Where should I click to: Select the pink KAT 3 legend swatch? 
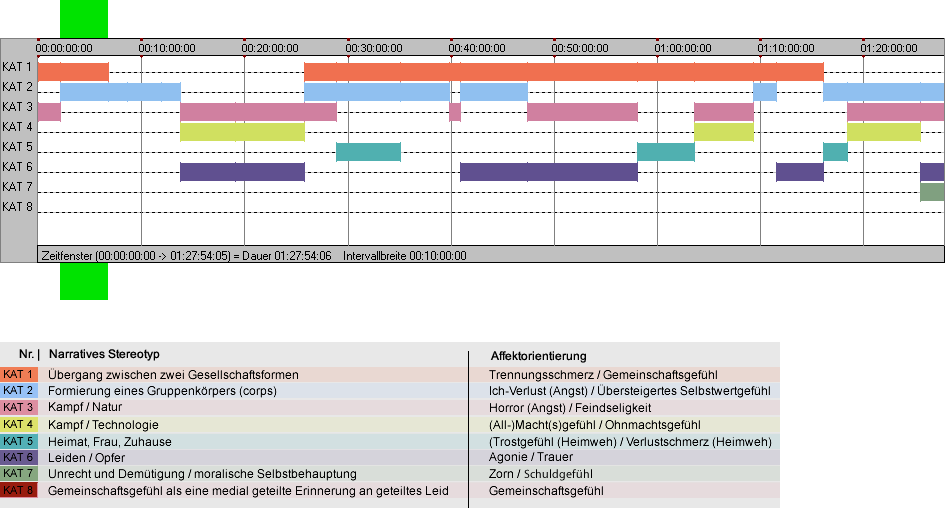coord(19,408)
